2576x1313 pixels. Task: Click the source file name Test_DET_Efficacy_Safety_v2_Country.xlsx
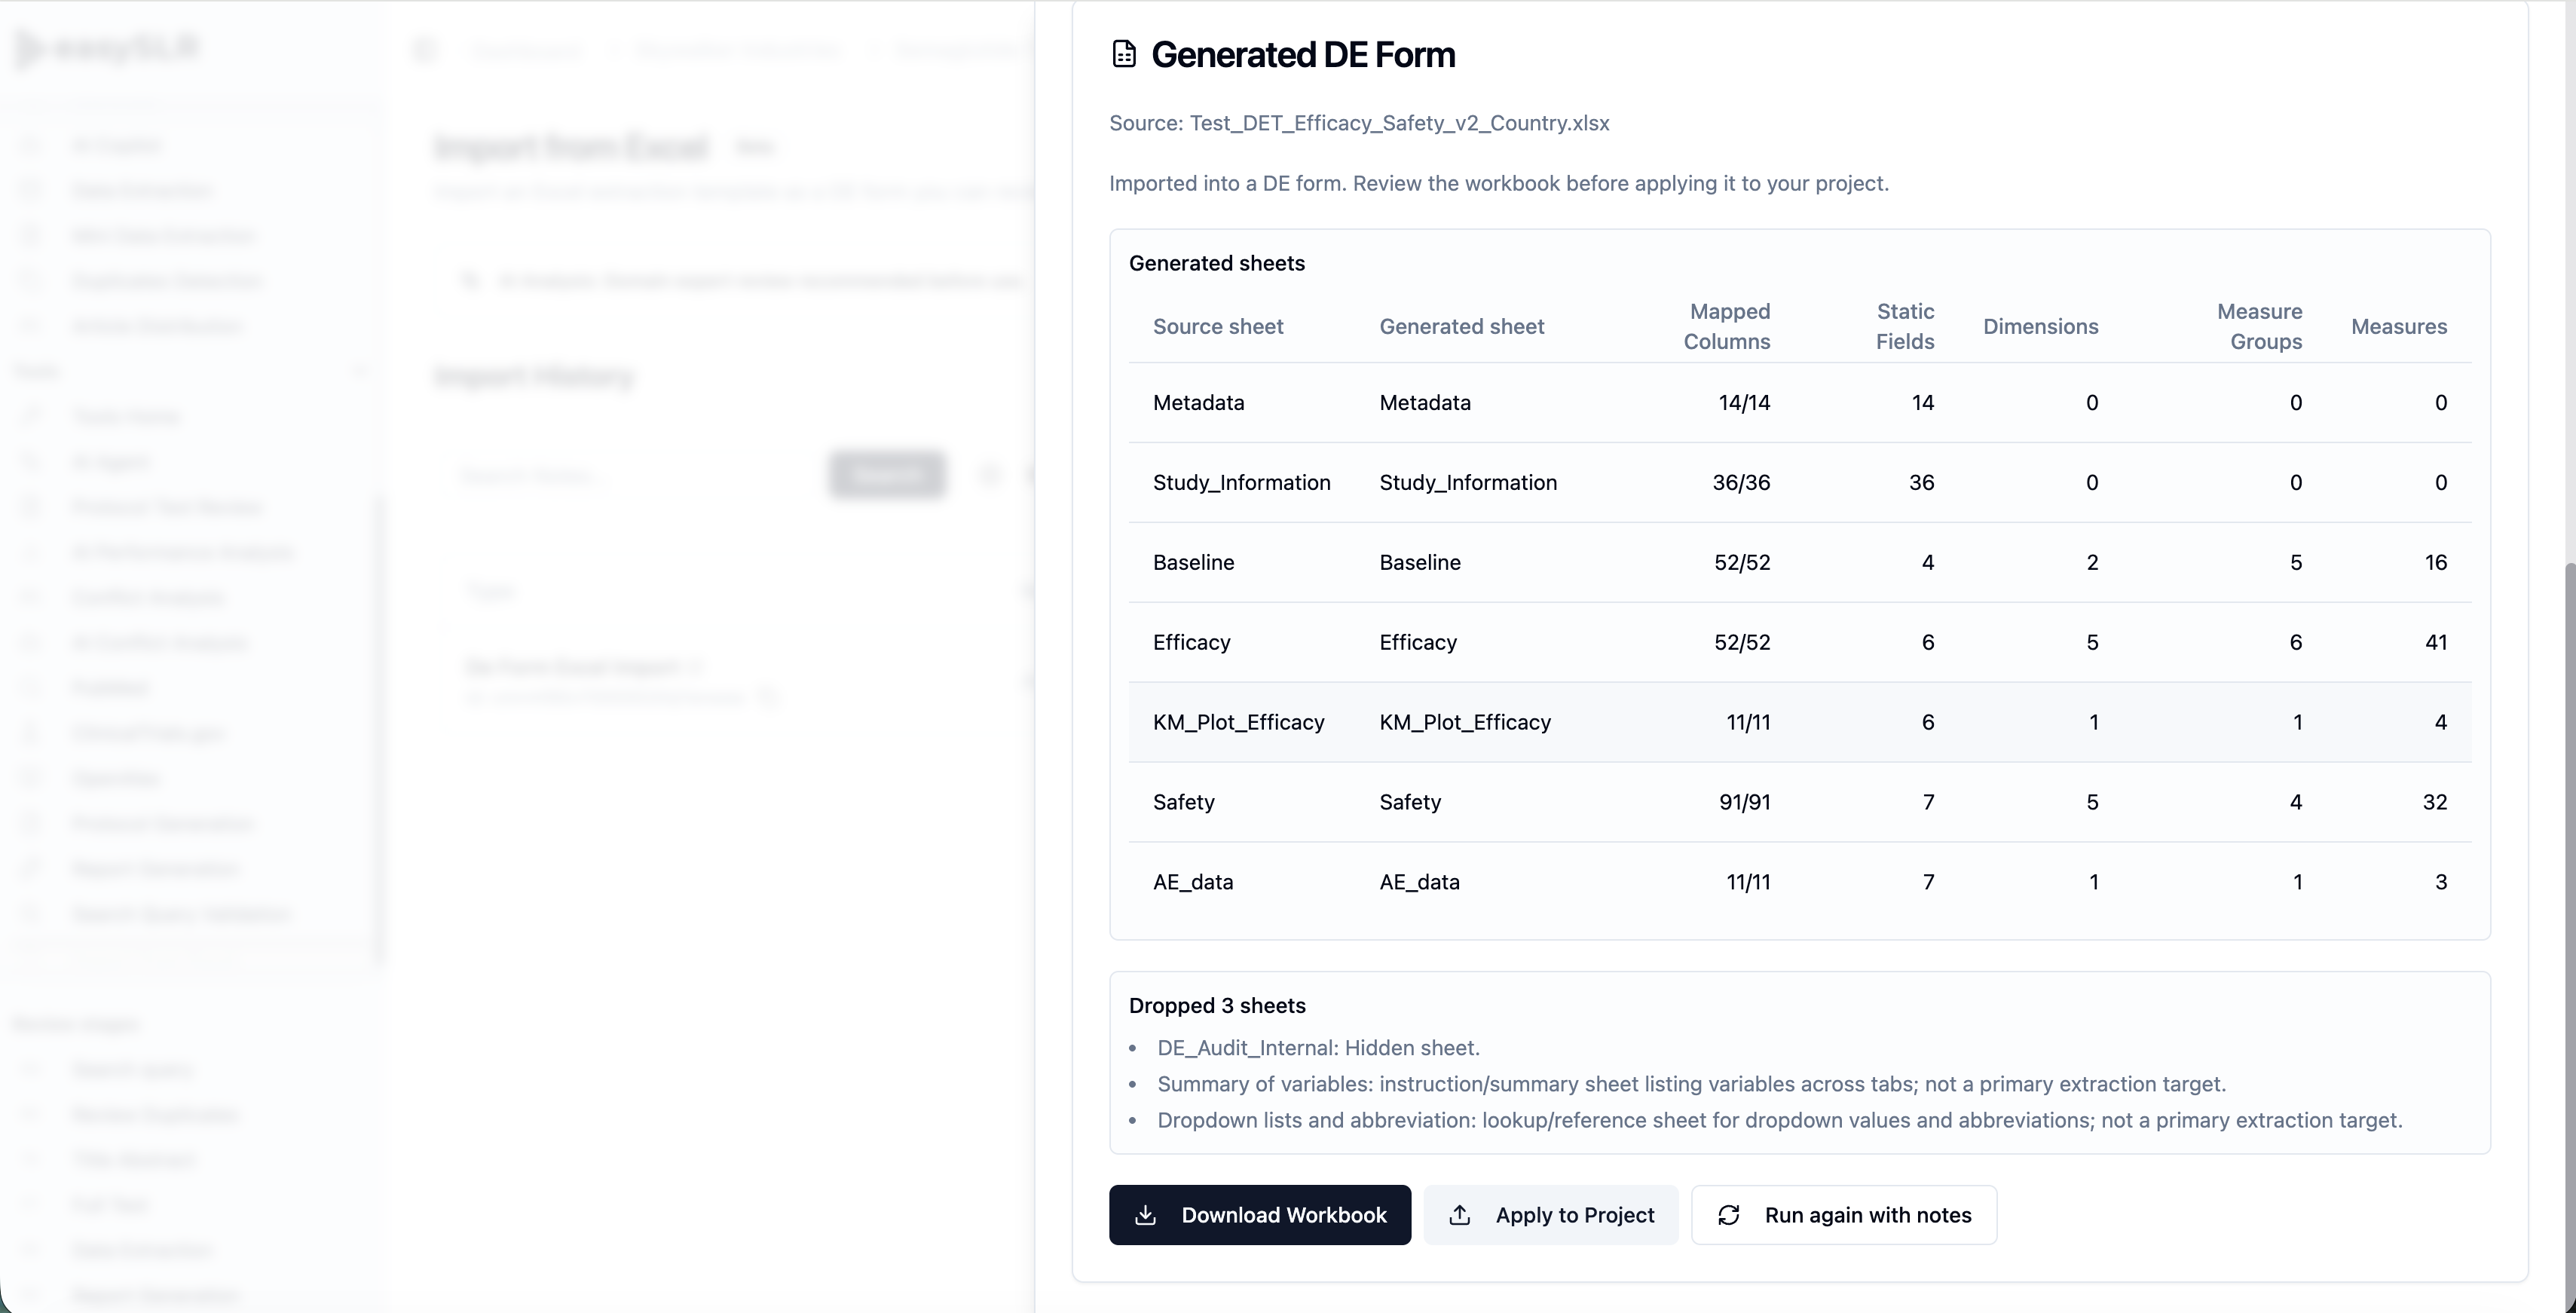click(x=1399, y=123)
